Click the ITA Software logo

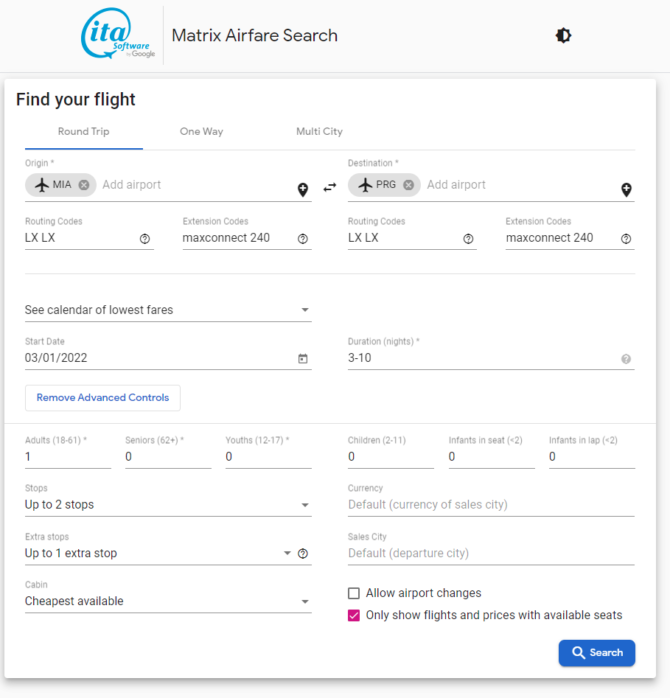click(118, 36)
